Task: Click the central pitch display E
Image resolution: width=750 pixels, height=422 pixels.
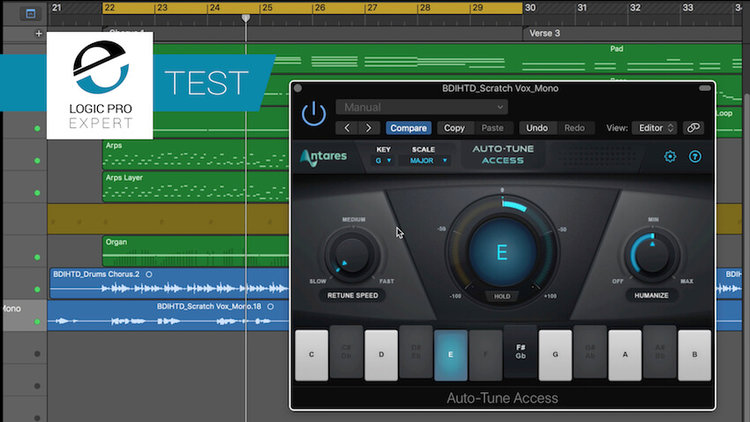Action: [x=502, y=252]
